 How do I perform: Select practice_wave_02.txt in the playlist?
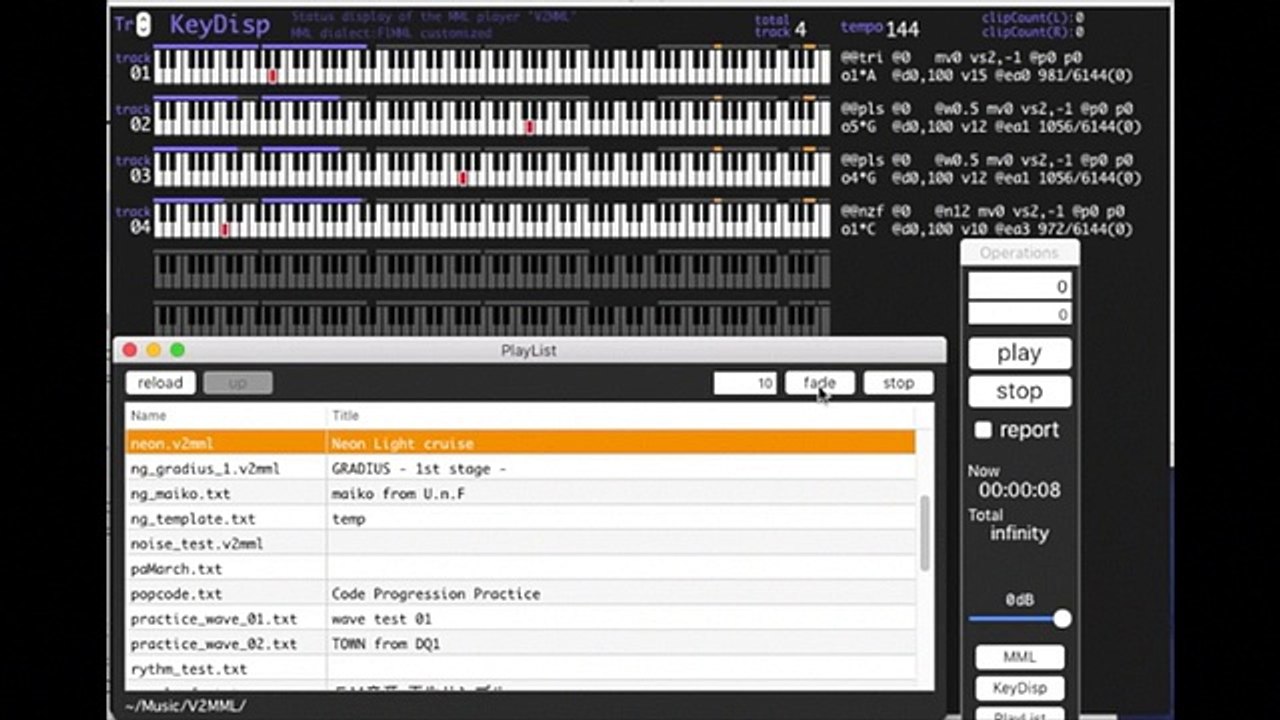click(520, 643)
